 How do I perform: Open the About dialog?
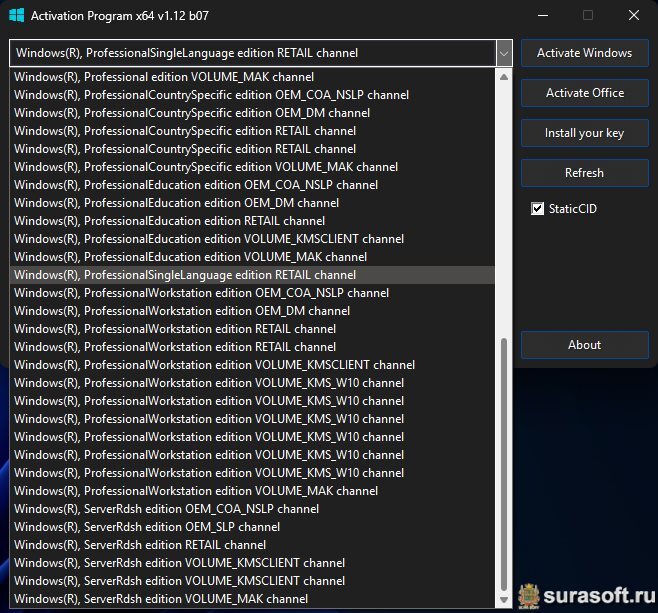coord(585,345)
